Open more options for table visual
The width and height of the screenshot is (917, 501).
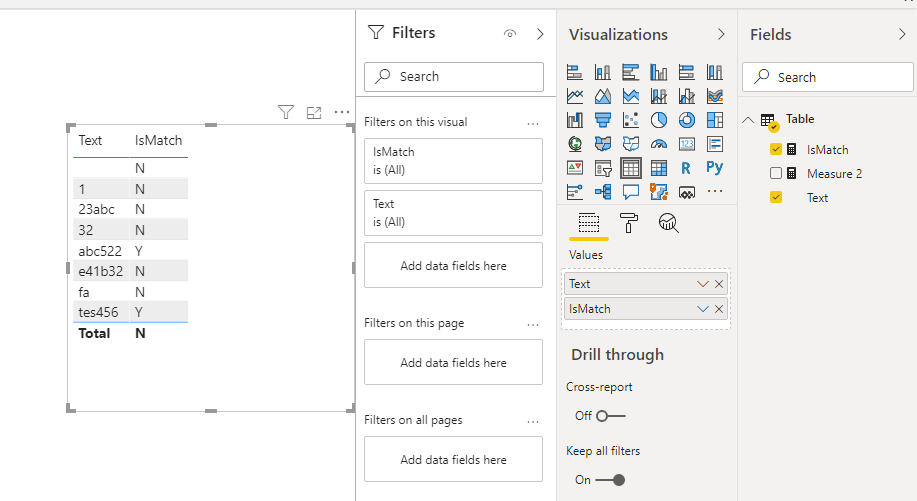coord(342,112)
